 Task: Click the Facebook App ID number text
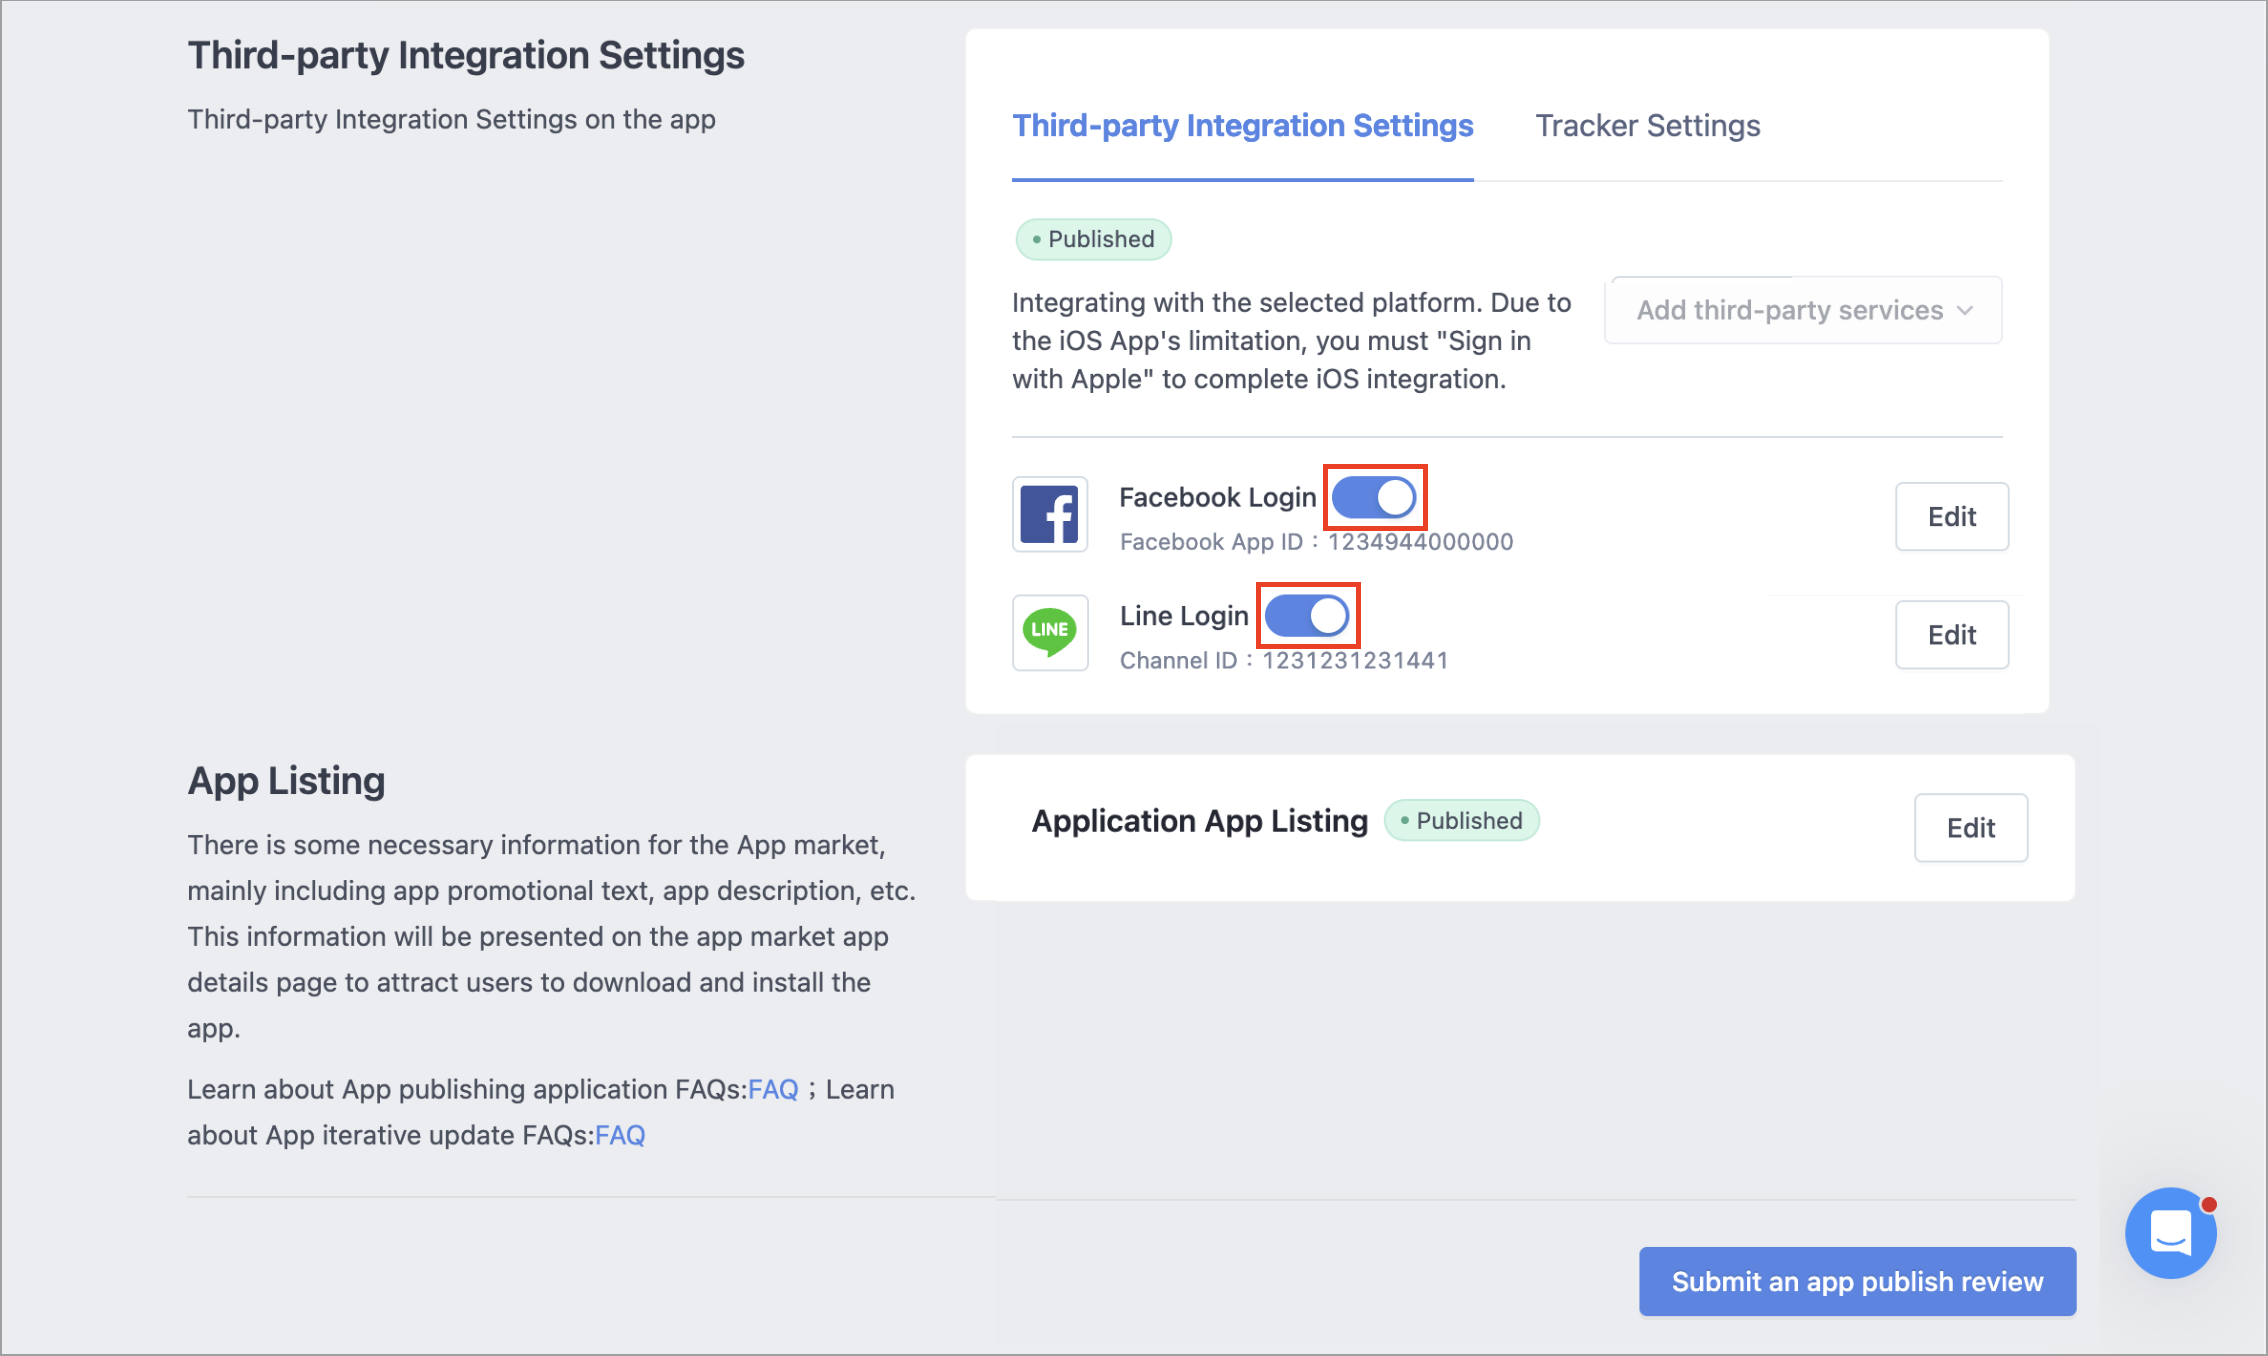(x=1420, y=542)
